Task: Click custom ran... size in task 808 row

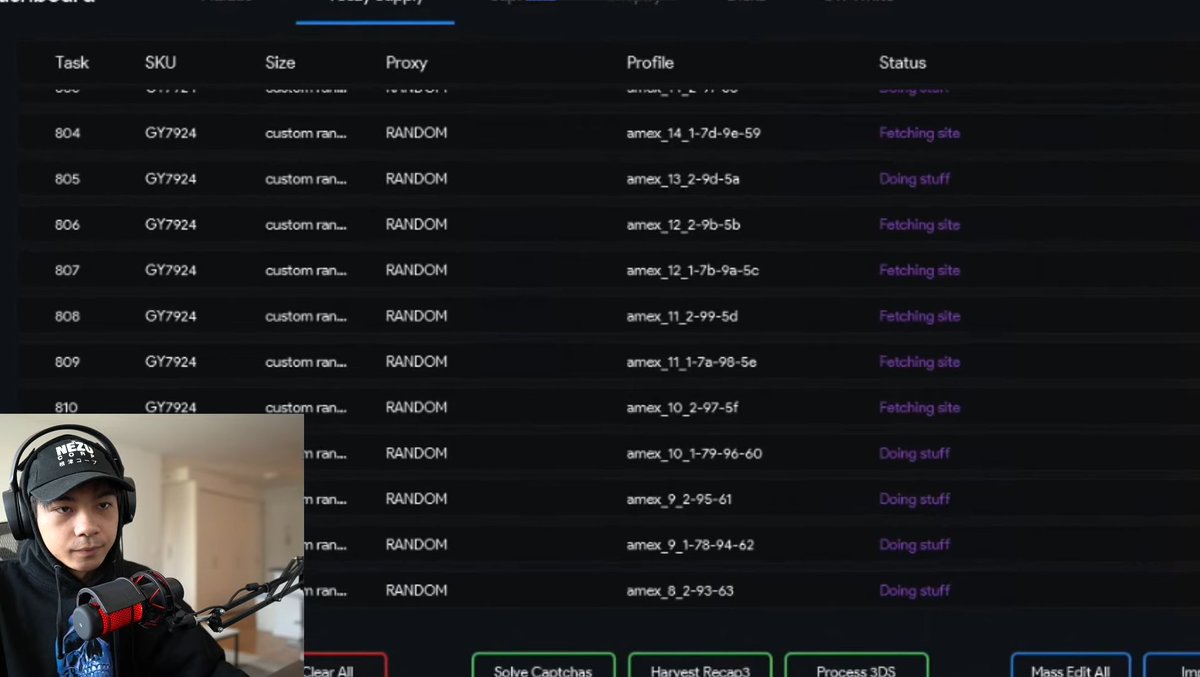Action: [306, 316]
